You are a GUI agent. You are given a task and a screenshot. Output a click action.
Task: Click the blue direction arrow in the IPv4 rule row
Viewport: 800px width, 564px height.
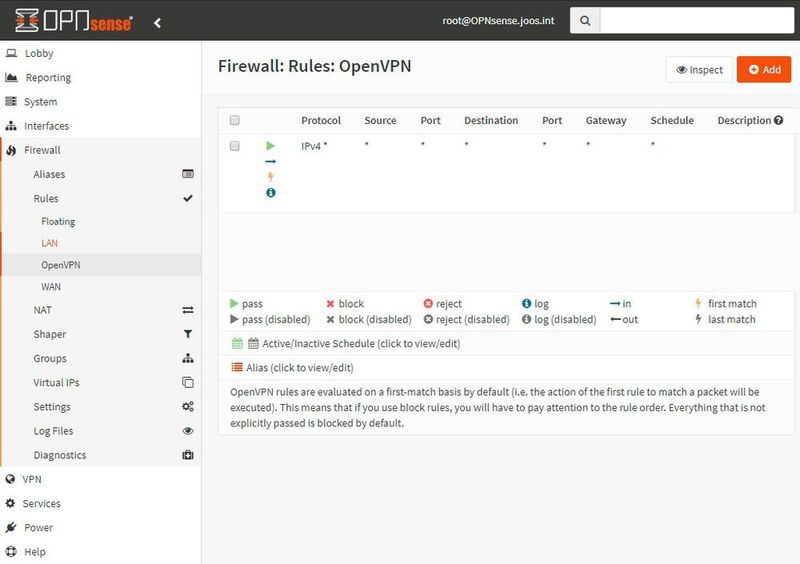click(270, 161)
